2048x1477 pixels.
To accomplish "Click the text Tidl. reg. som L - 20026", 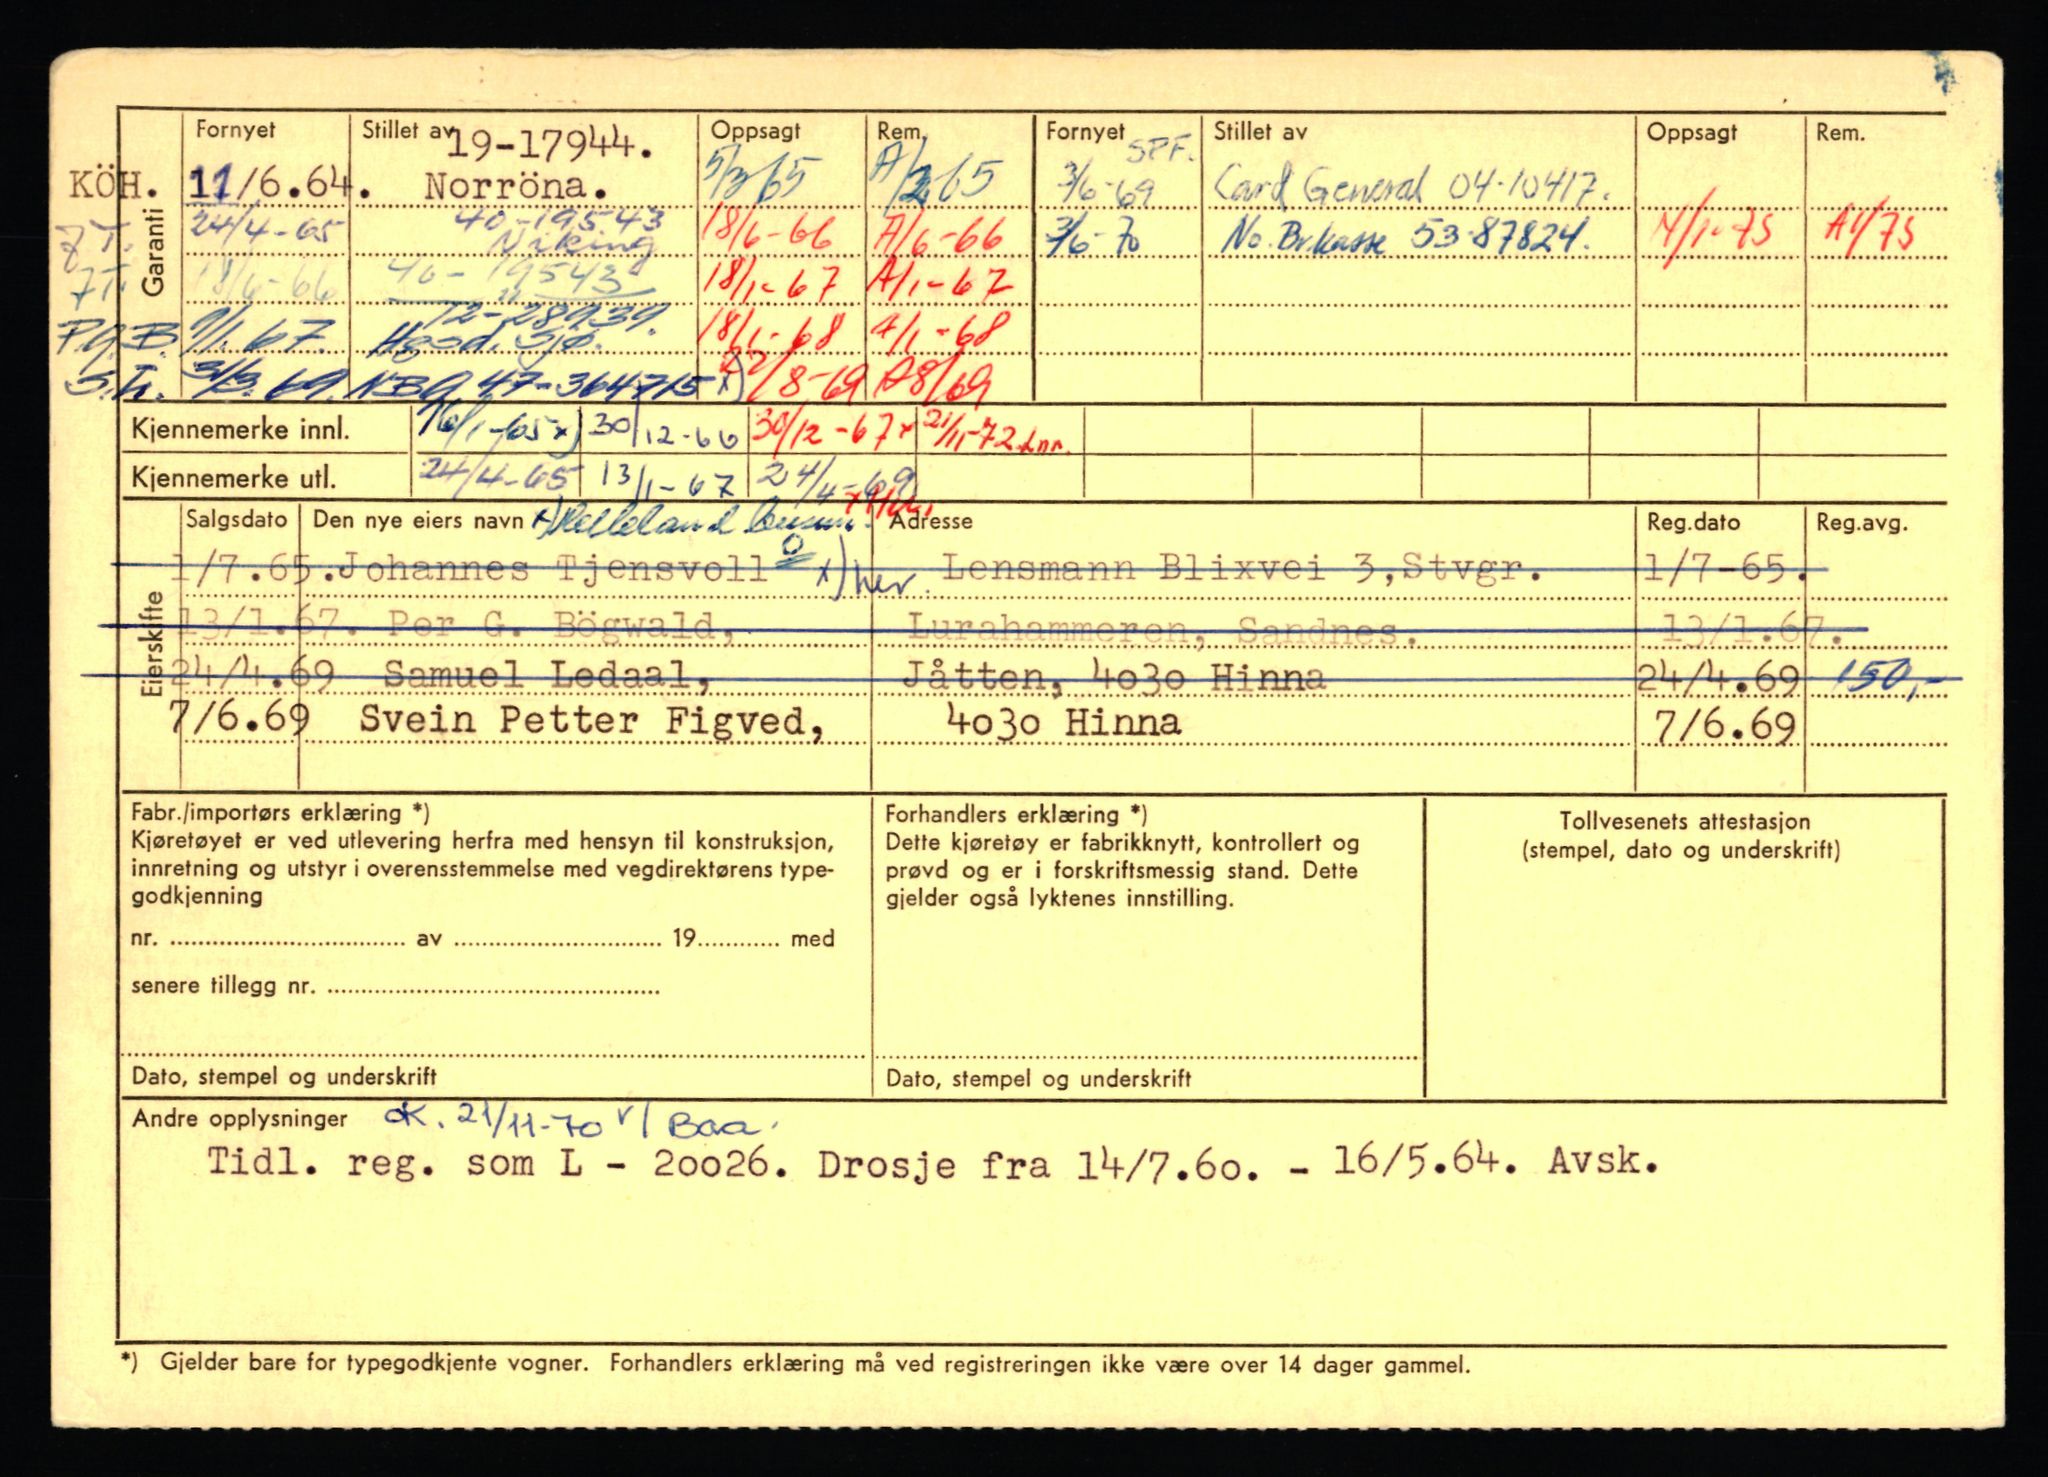I will (x=497, y=1164).
